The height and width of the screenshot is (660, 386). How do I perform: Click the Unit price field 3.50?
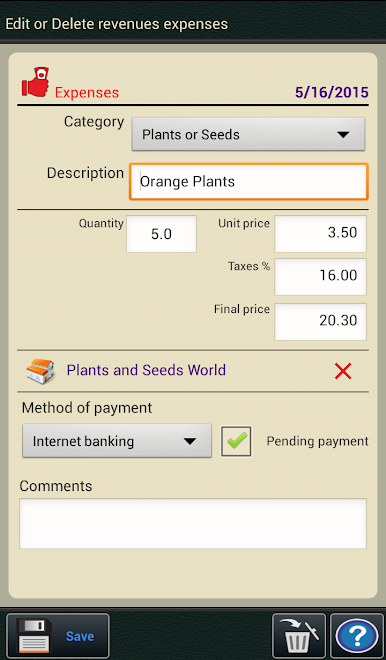[x=320, y=234]
